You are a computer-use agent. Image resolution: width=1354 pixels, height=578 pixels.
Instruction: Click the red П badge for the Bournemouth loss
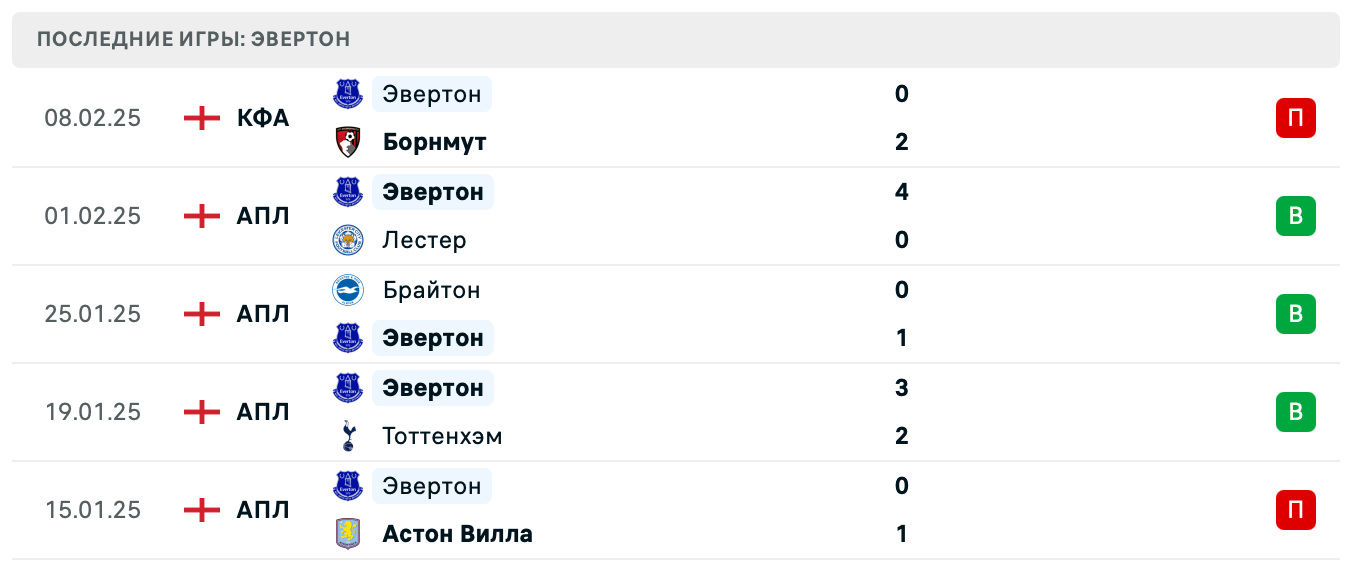tap(1296, 117)
